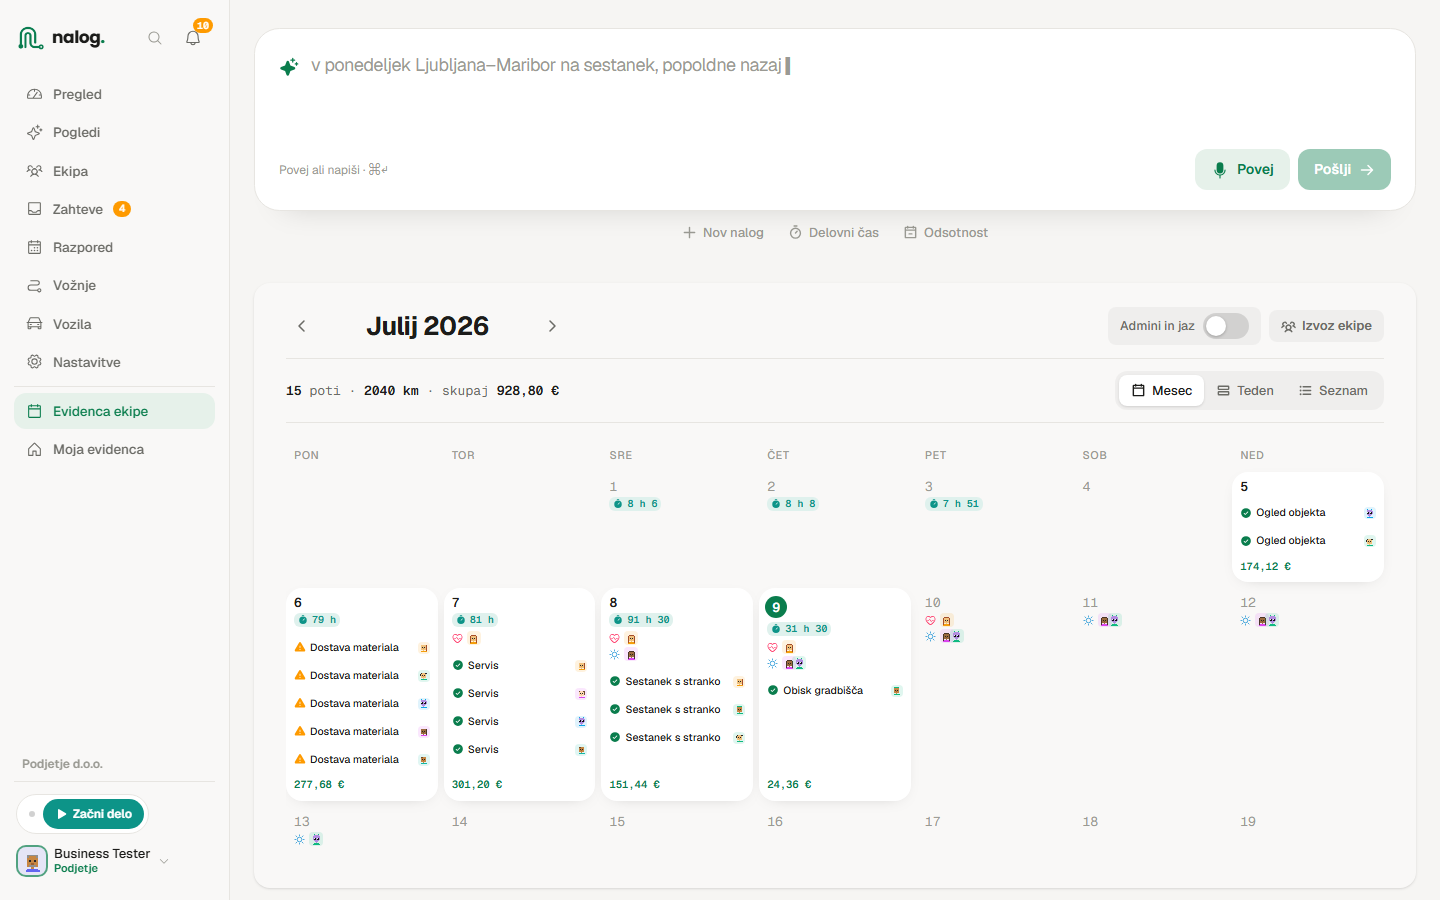The height and width of the screenshot is (900, 1440).
Task: Click the 301,20 € total on day 7
Action: [477, 785]
